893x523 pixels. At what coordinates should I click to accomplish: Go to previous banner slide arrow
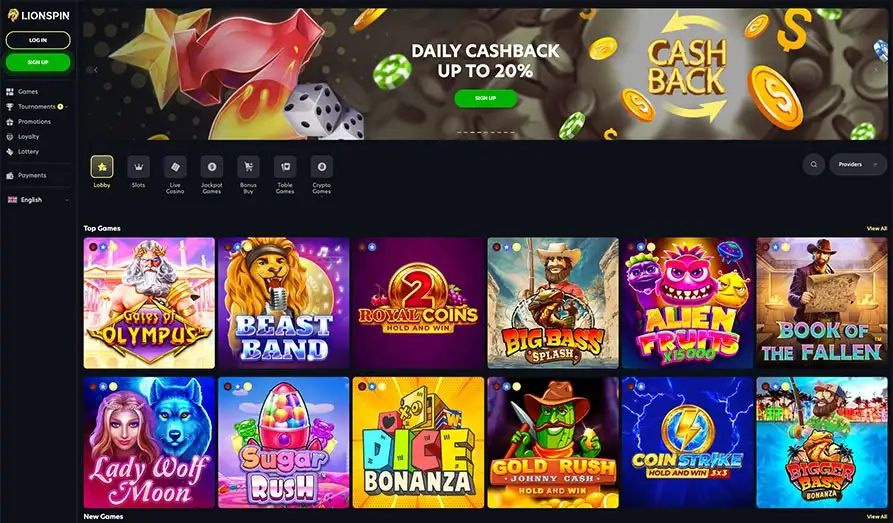[96, 70]
